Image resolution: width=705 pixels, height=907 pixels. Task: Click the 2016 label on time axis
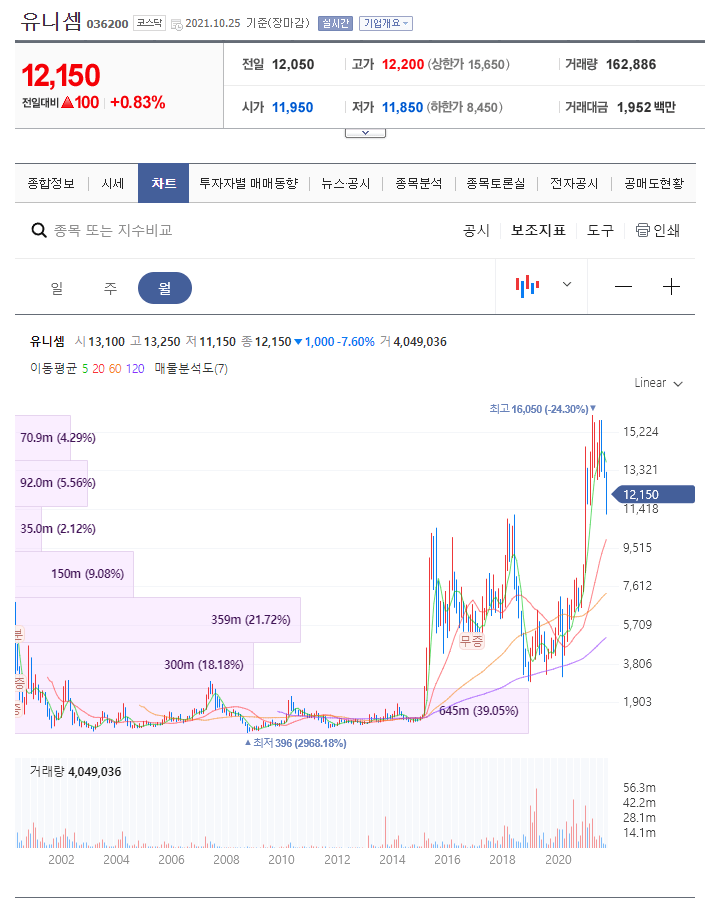tap(447, 860)
